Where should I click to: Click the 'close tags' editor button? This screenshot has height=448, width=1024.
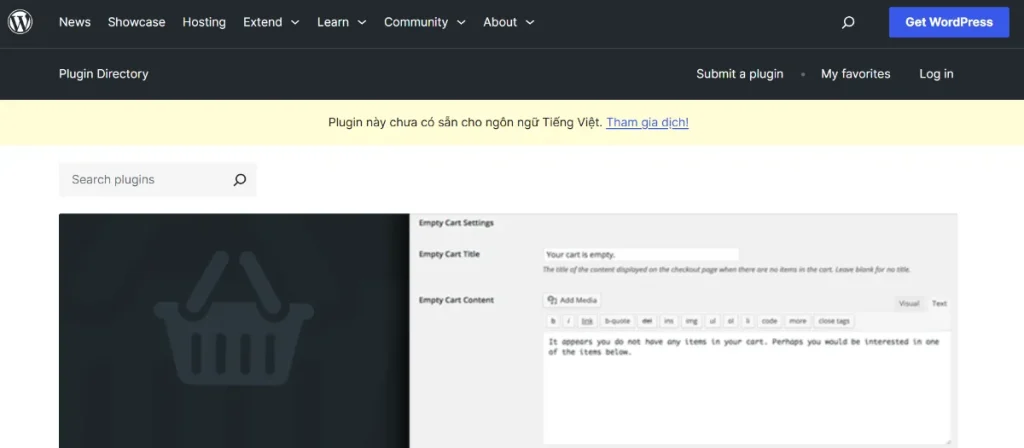[833, 321]
